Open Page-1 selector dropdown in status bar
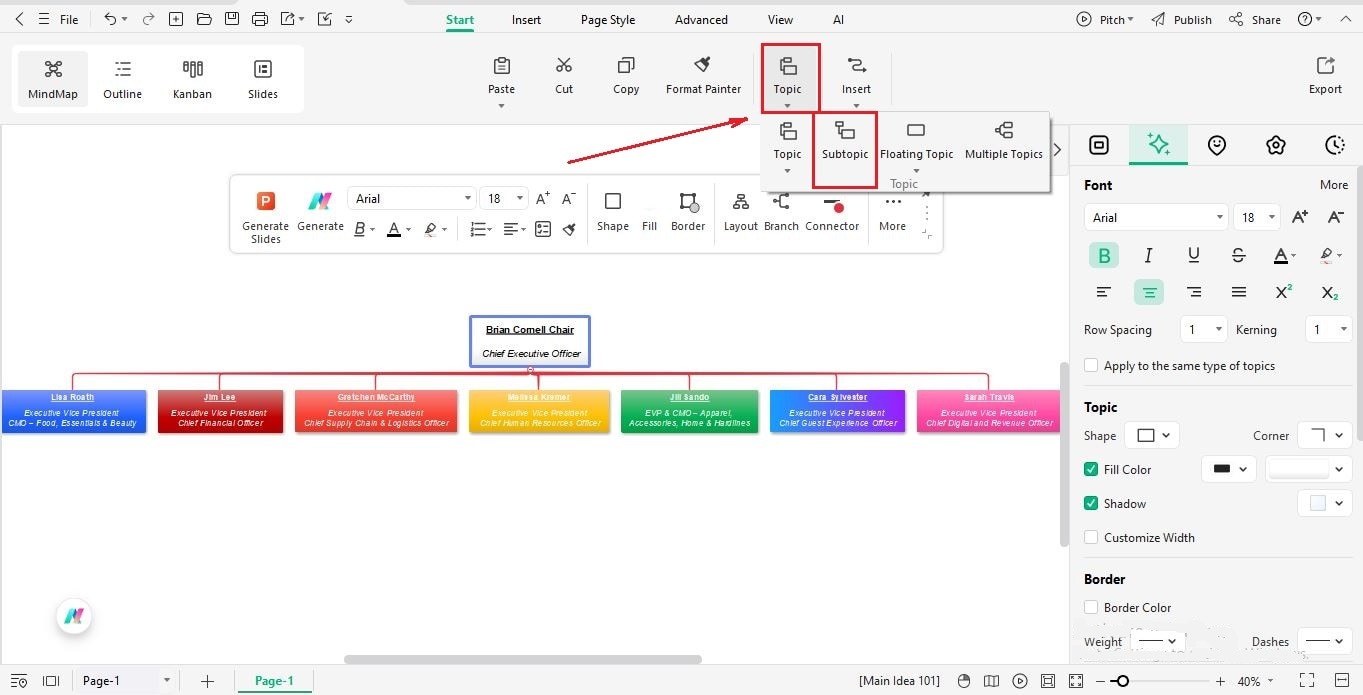1363x695 pixels. pyautogui.click(x=125, y=681)
